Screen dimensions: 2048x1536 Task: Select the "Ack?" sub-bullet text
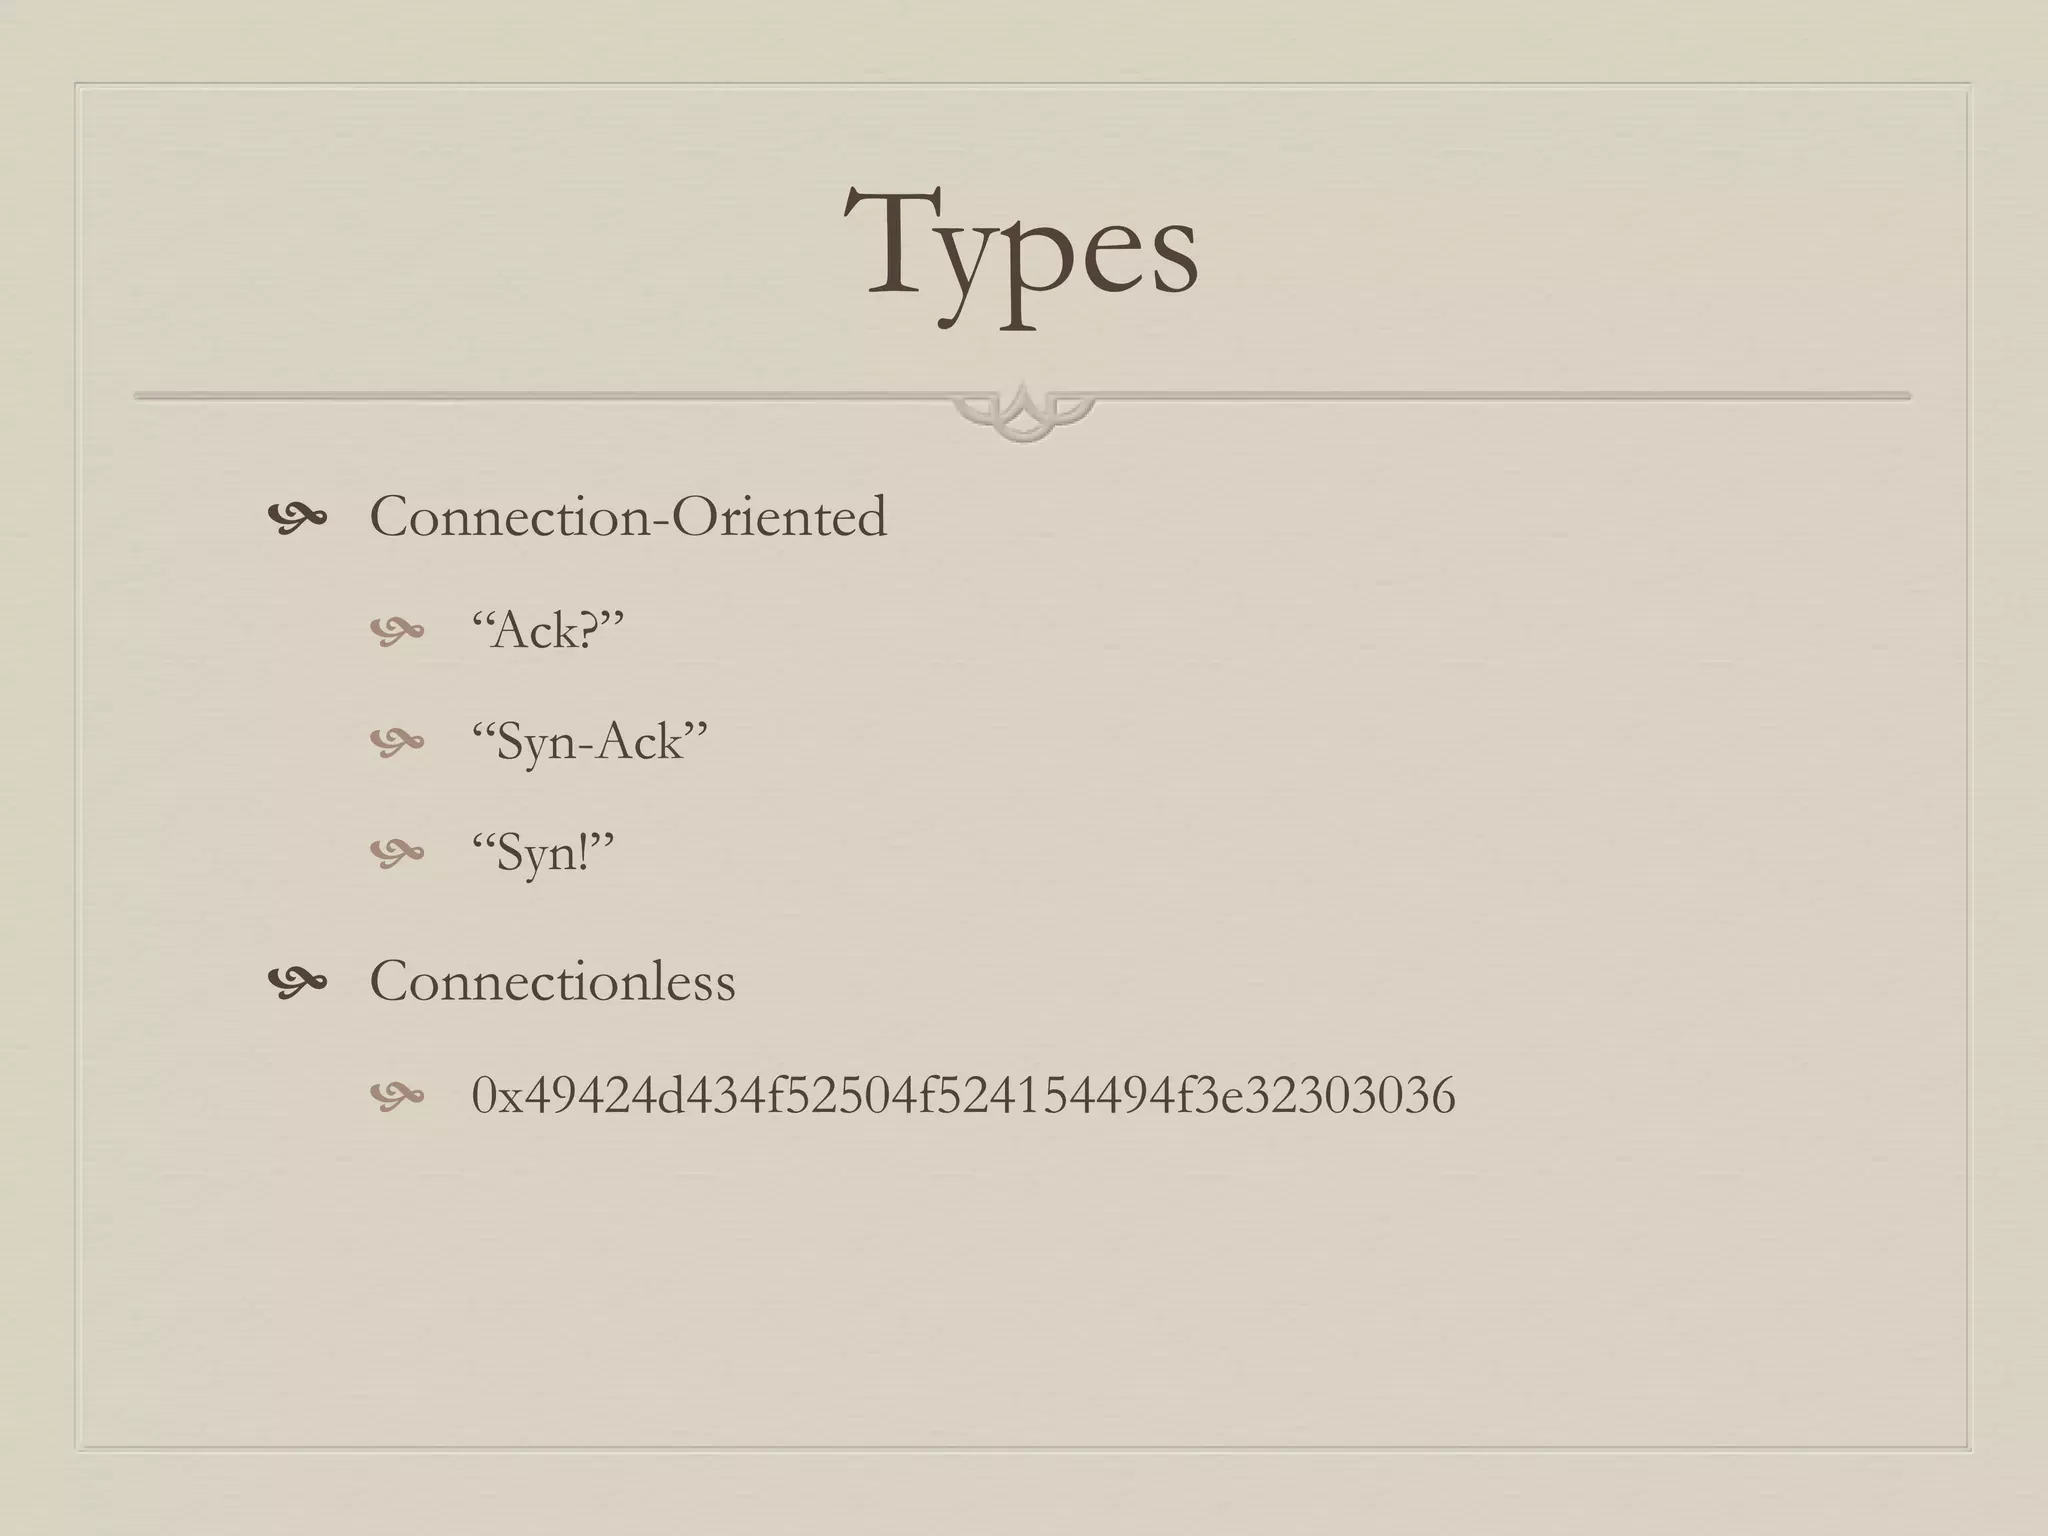tap(548, 631)
